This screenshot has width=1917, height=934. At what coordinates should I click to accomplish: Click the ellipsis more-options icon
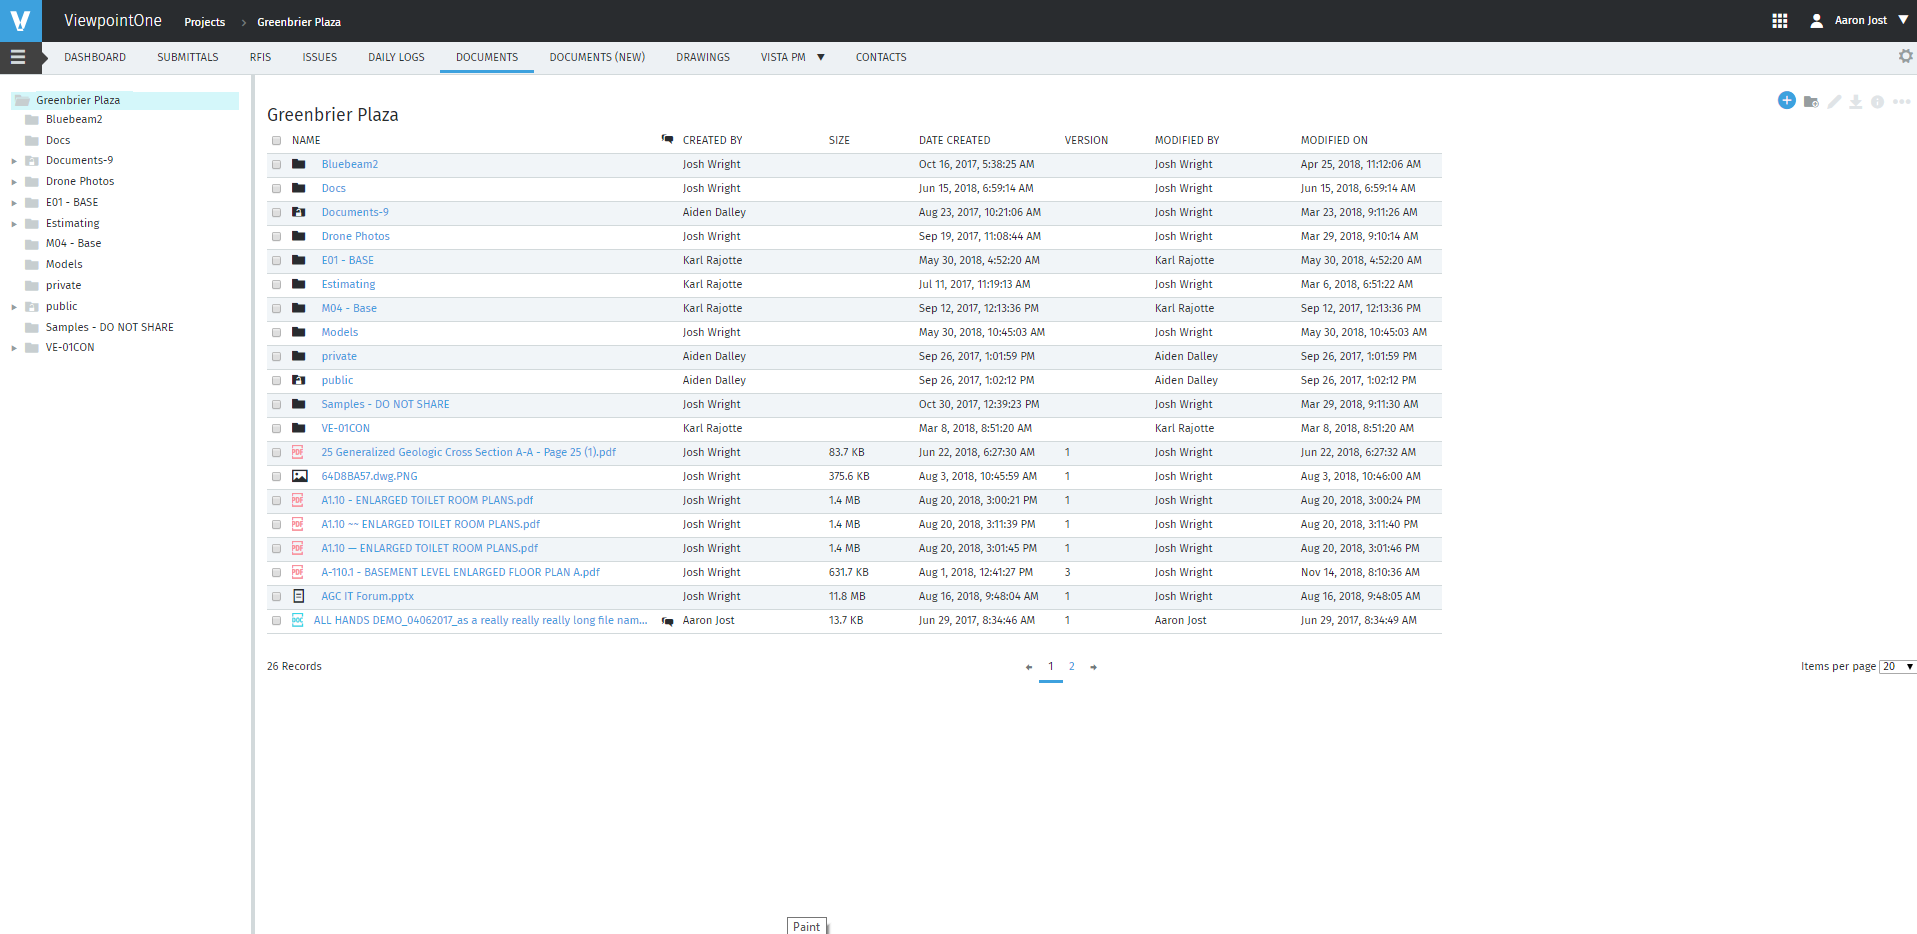(x=1901, y=101)
